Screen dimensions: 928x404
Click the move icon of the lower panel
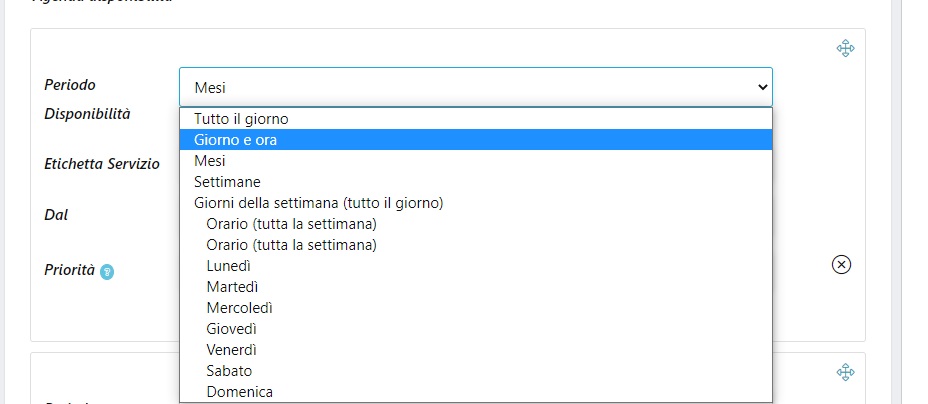tap(845, 372)
